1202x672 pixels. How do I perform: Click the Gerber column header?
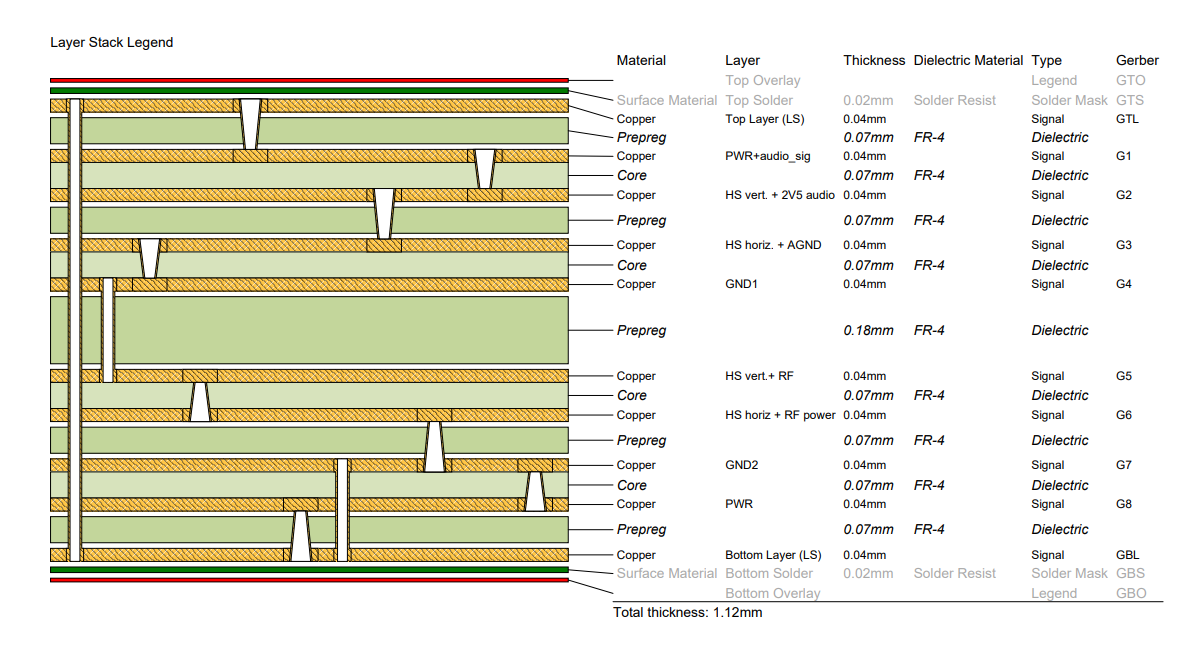[x=1137, y=61]
